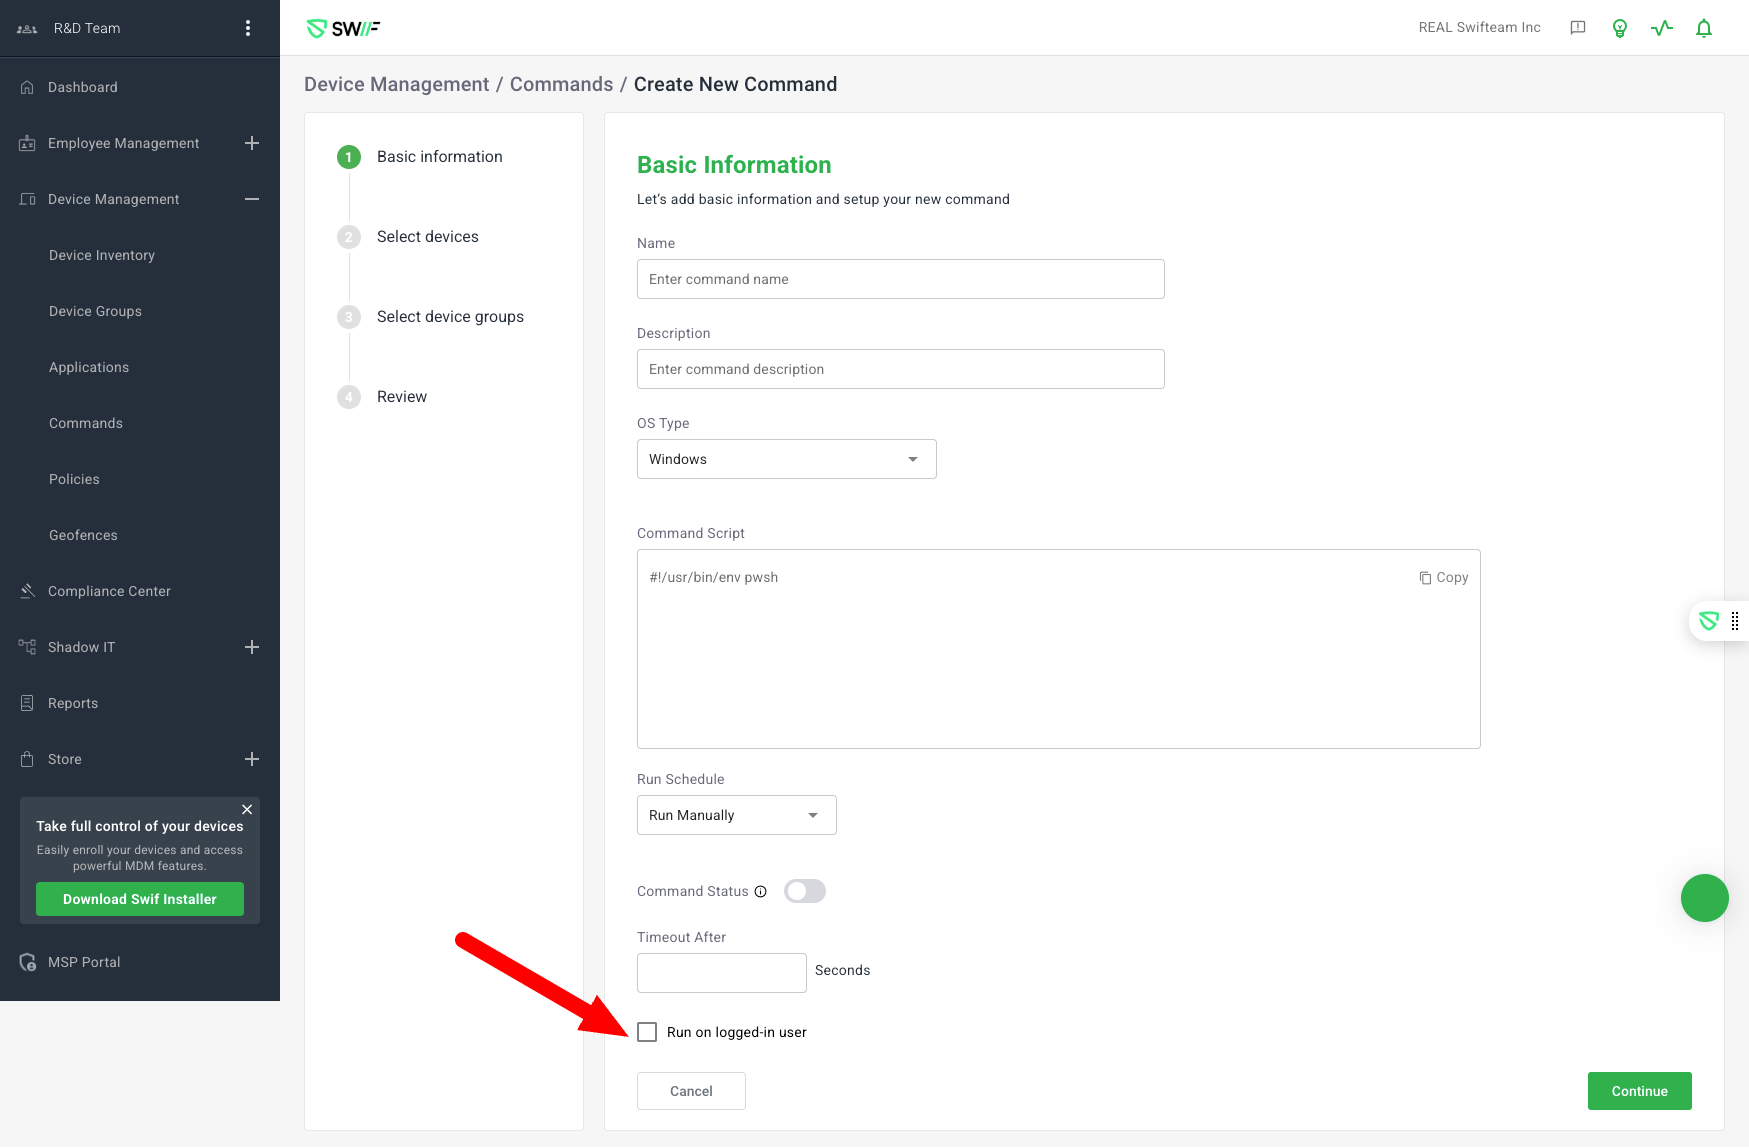Click the Continue button
The image size is (1749, 1148).
pyautogui.click(x=1639, y=1091)
